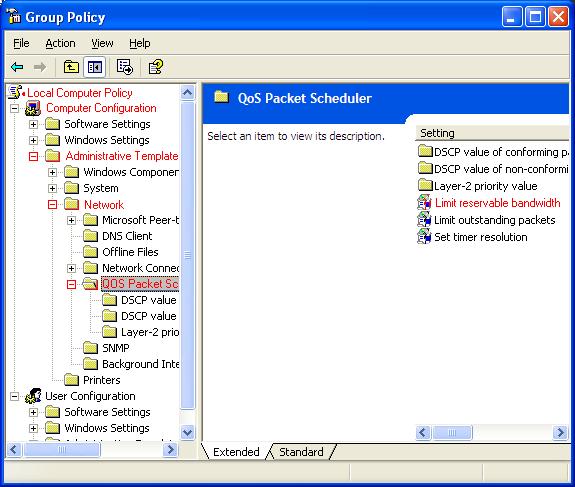The height and width of the screenshot is (487, 575).
Task: Collapse the Computer Configuration node
Action: point(14,108)
